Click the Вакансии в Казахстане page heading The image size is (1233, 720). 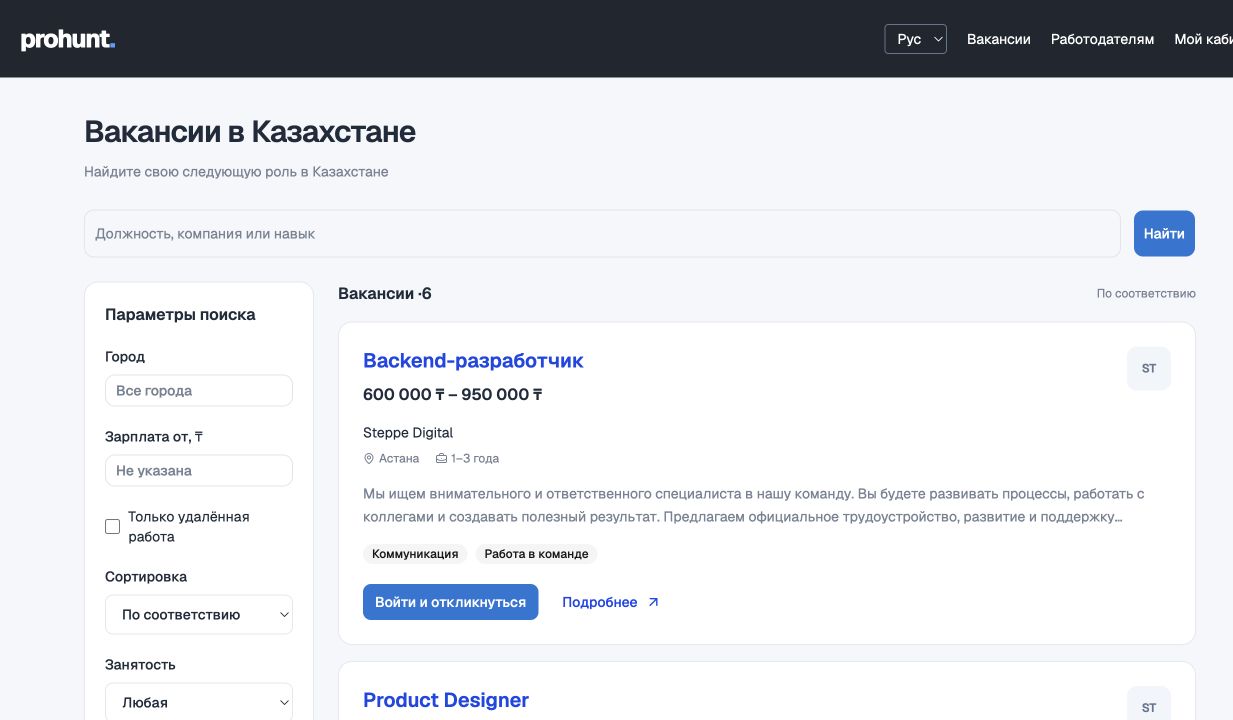pos(250,132)
